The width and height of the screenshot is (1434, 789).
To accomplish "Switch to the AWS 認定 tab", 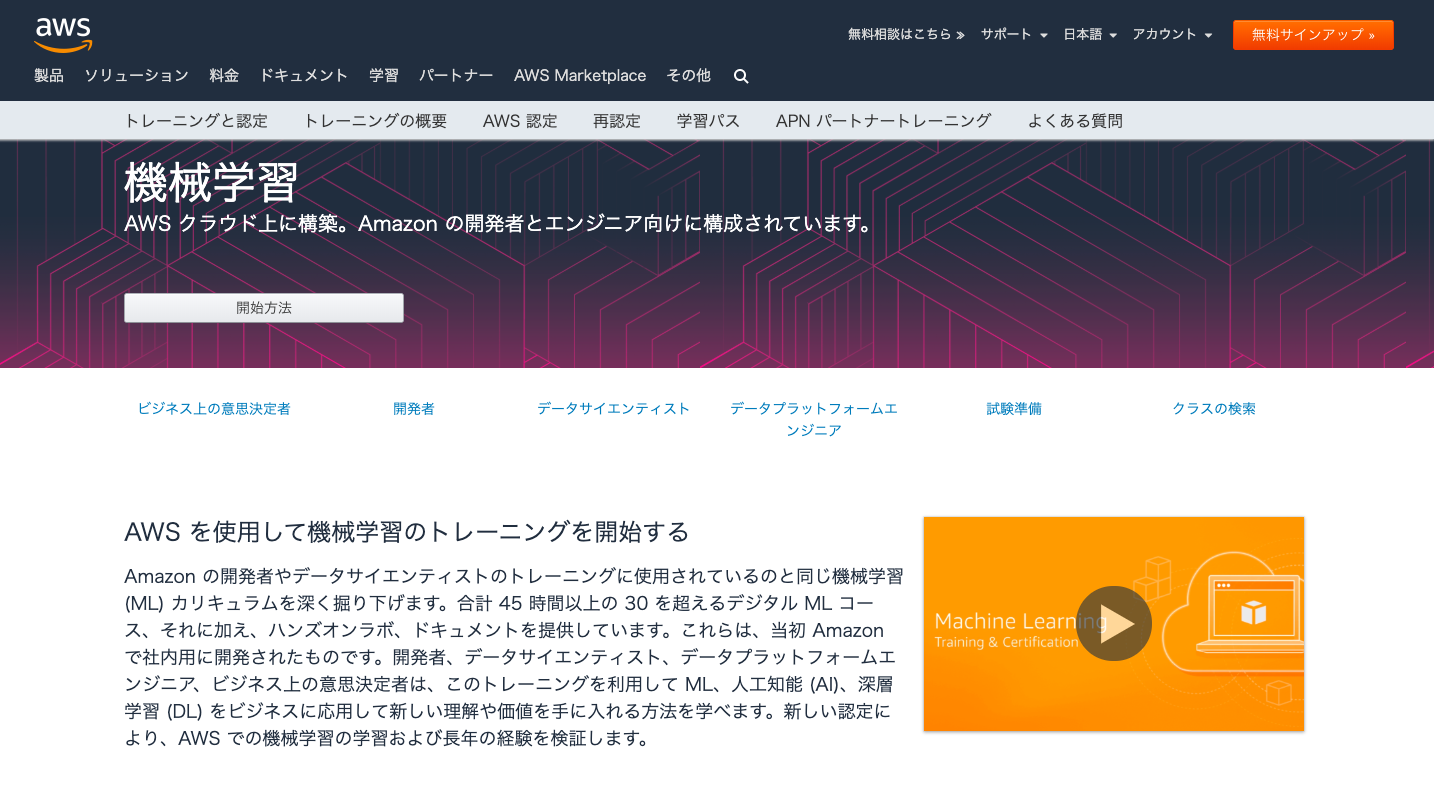I will coord(520,121).
